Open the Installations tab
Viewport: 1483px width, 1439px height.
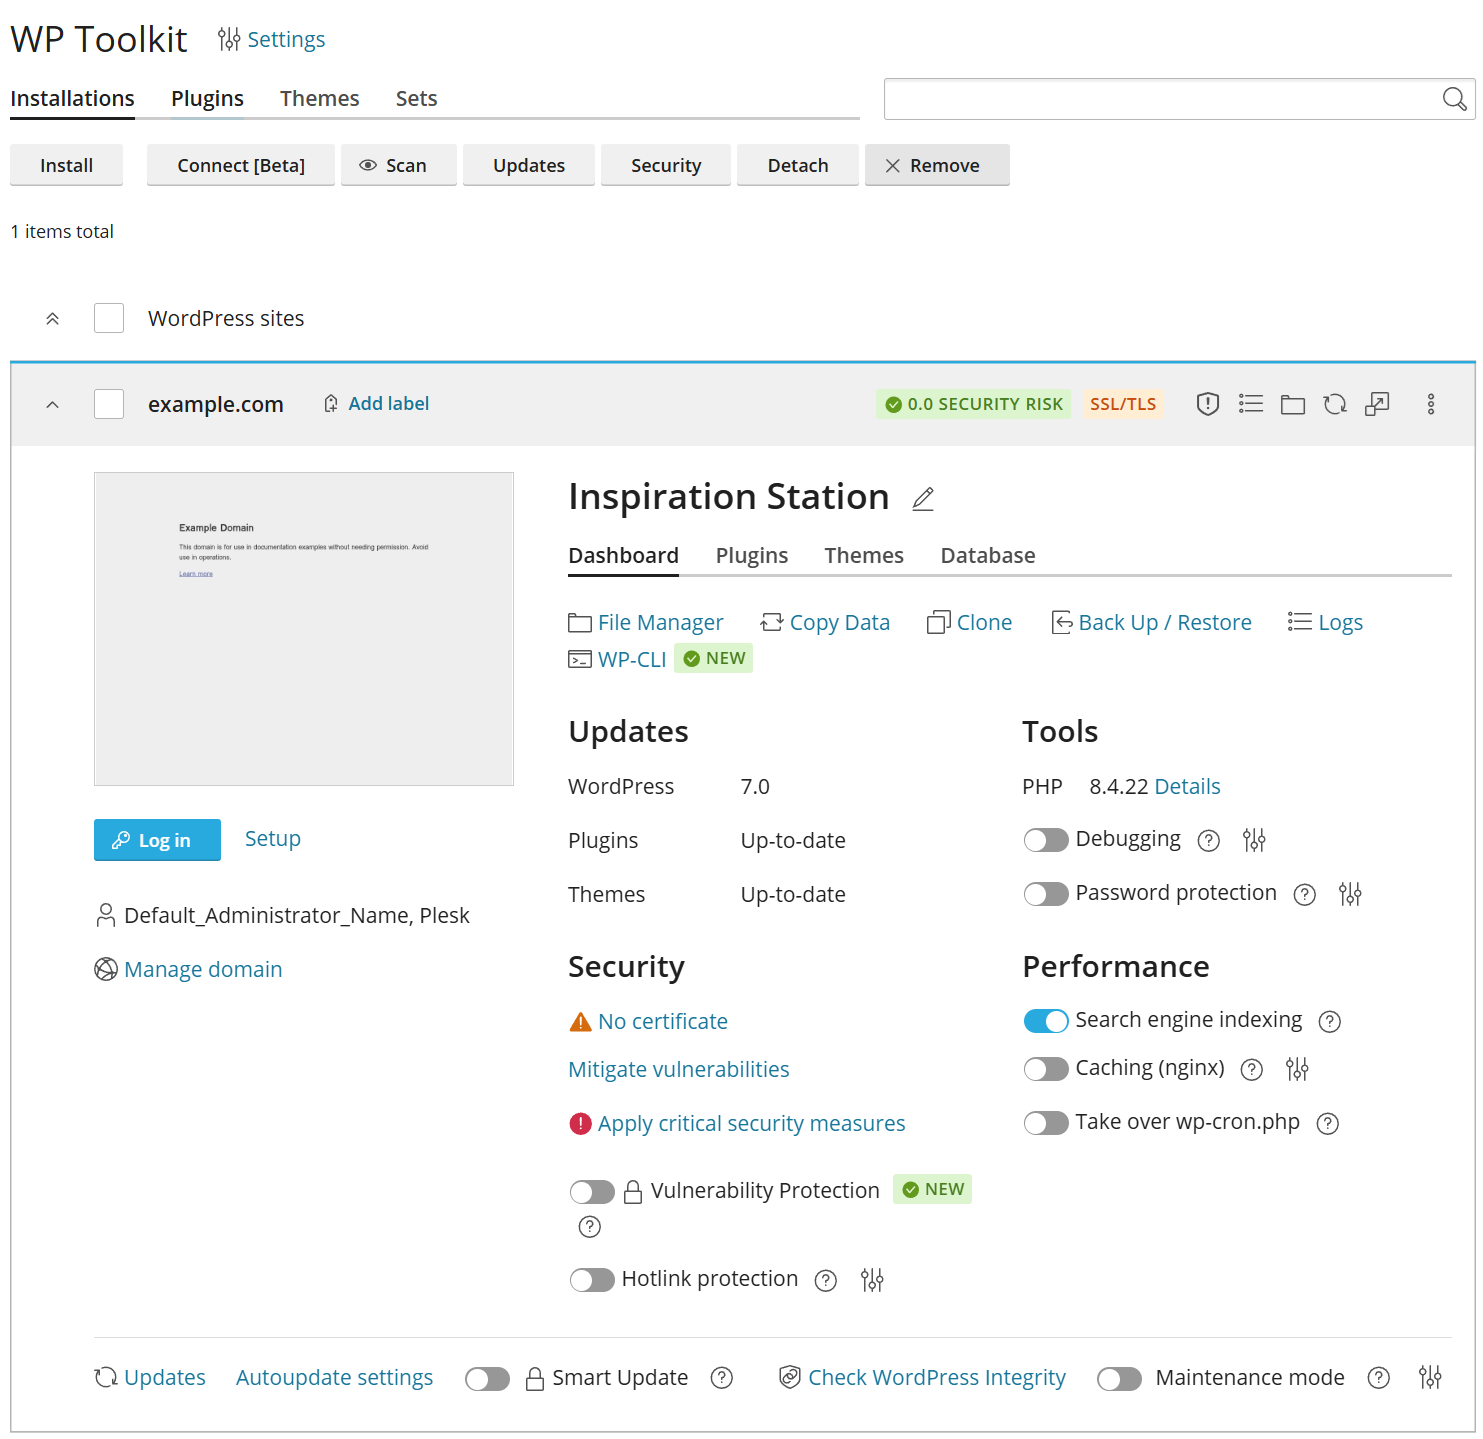click(x=72, y=99)
